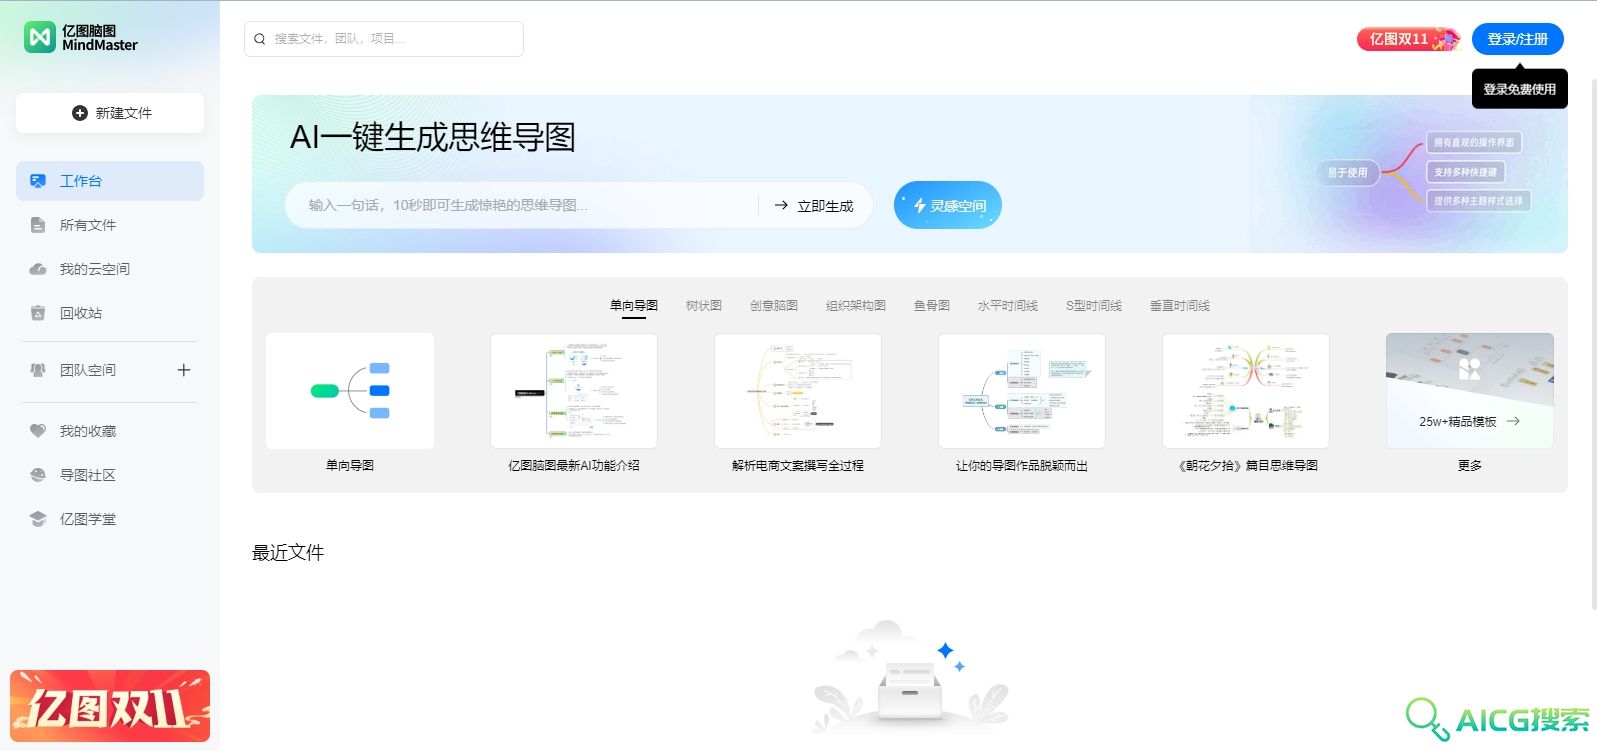This screenshot has width=1597, height=751.
Task: Click the 回收站 trash icon
Action: [38, 313]
